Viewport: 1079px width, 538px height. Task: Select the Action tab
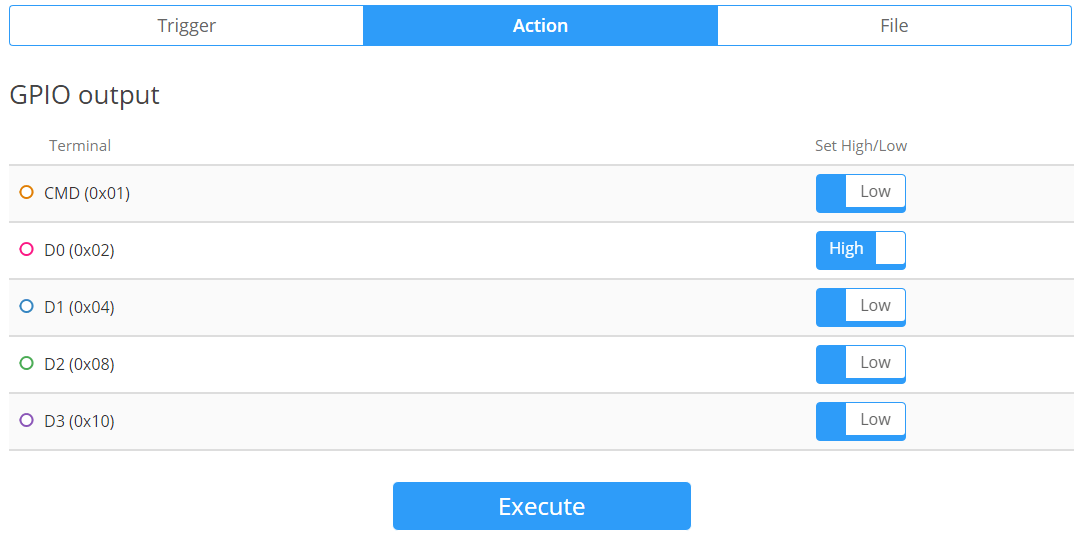[540, 26]
